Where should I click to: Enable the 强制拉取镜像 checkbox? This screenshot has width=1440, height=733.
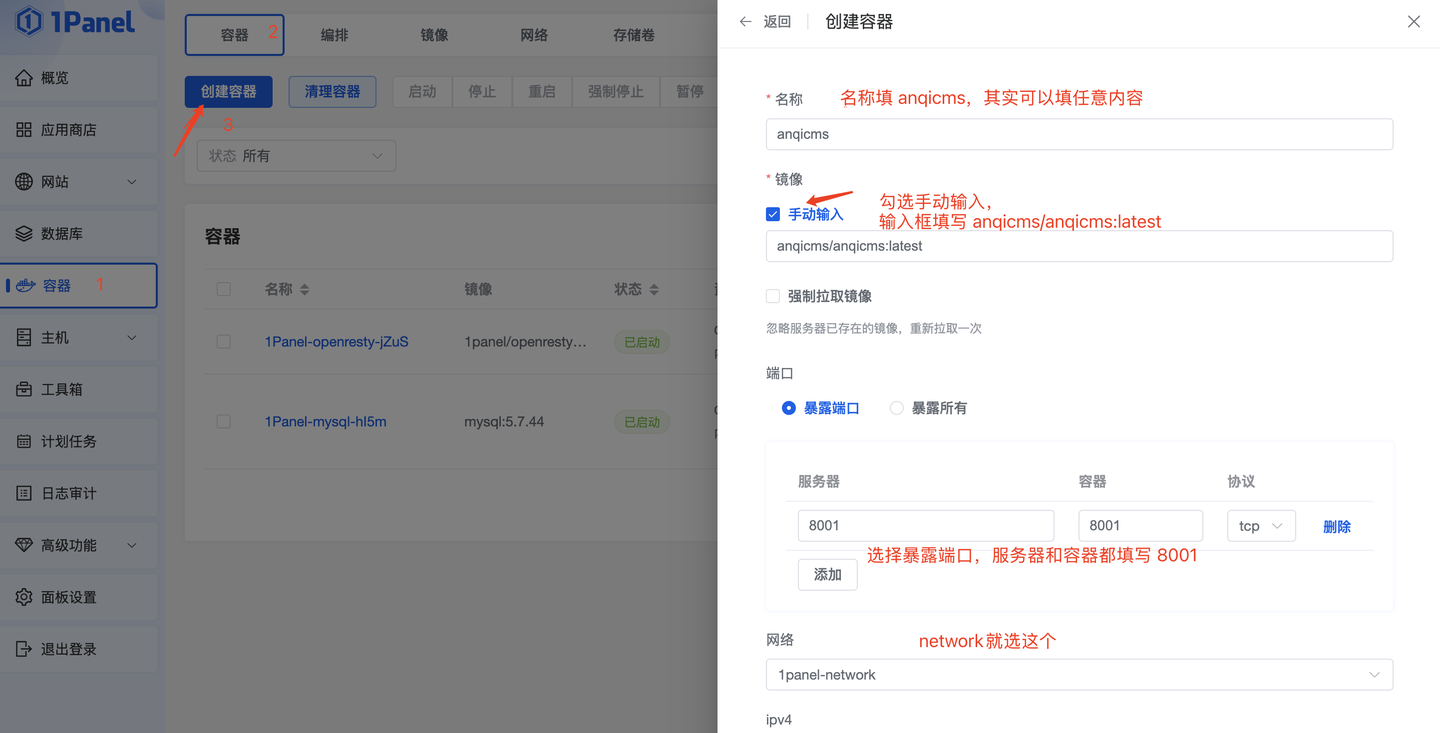773,296
